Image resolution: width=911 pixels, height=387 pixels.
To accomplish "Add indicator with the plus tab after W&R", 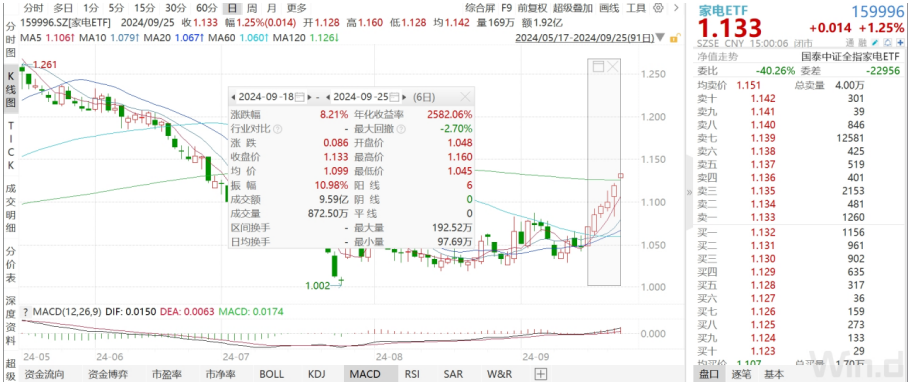I will (x=541, y=374).
